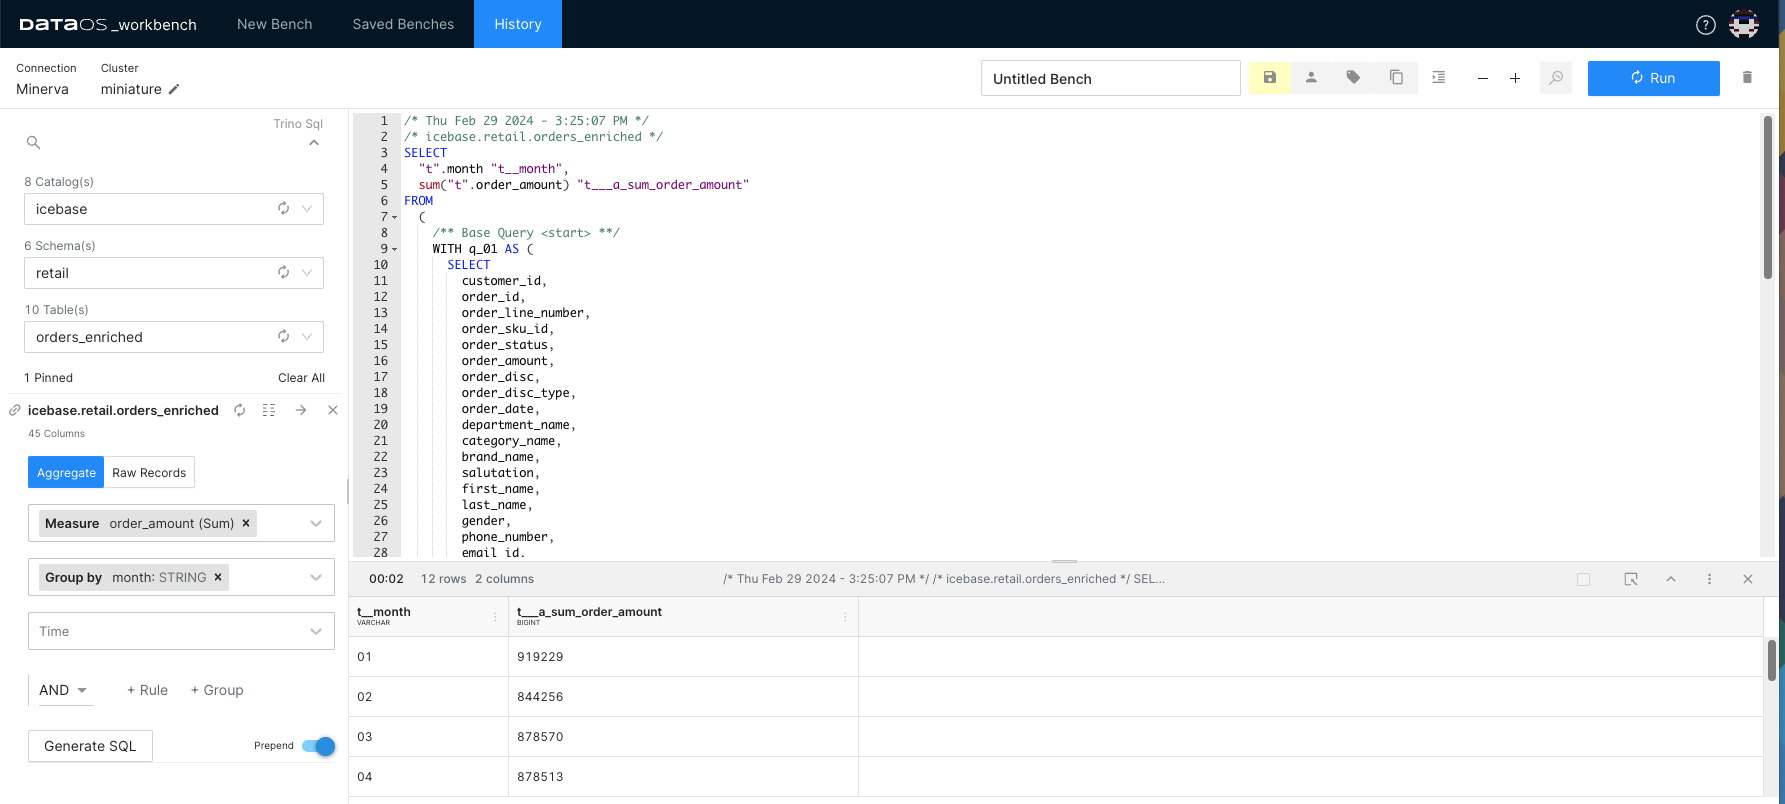Unpin table with the link icon
Image resolution: width=1785 pixels, height=804 pixels.
pos(15,410)
